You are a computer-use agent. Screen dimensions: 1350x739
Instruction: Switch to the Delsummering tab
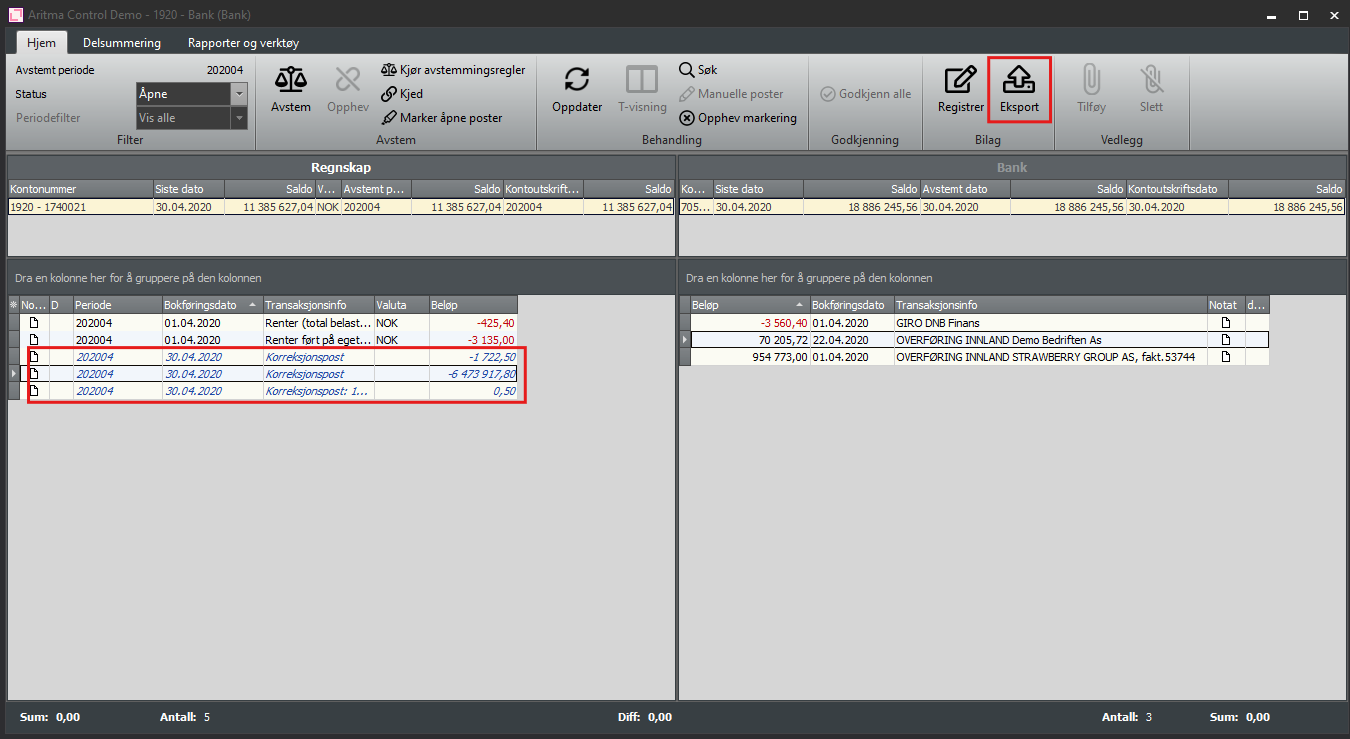122,43
